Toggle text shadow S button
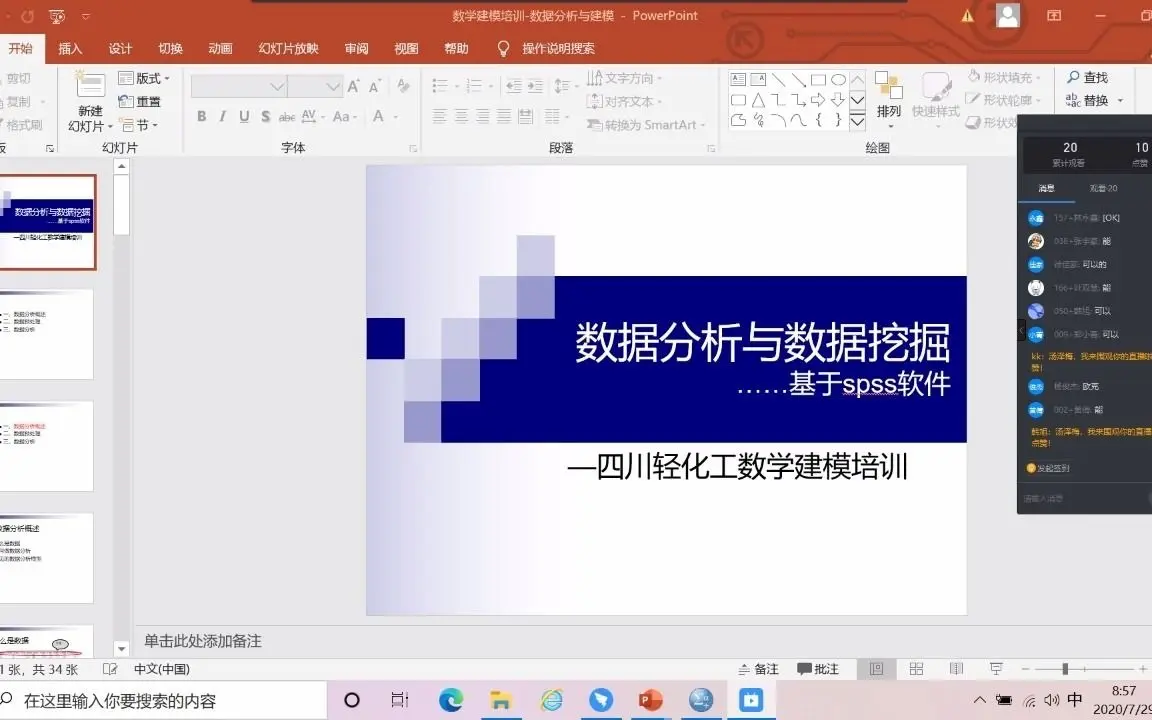This screenshot has width=1152, height=720. coord(265,116)
